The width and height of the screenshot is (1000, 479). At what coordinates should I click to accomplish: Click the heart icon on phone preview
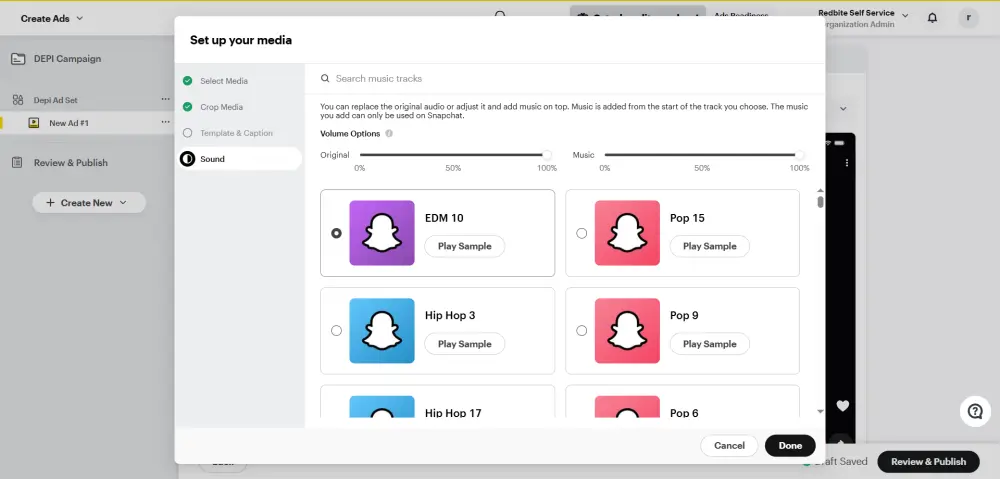(x=842, y=406)
